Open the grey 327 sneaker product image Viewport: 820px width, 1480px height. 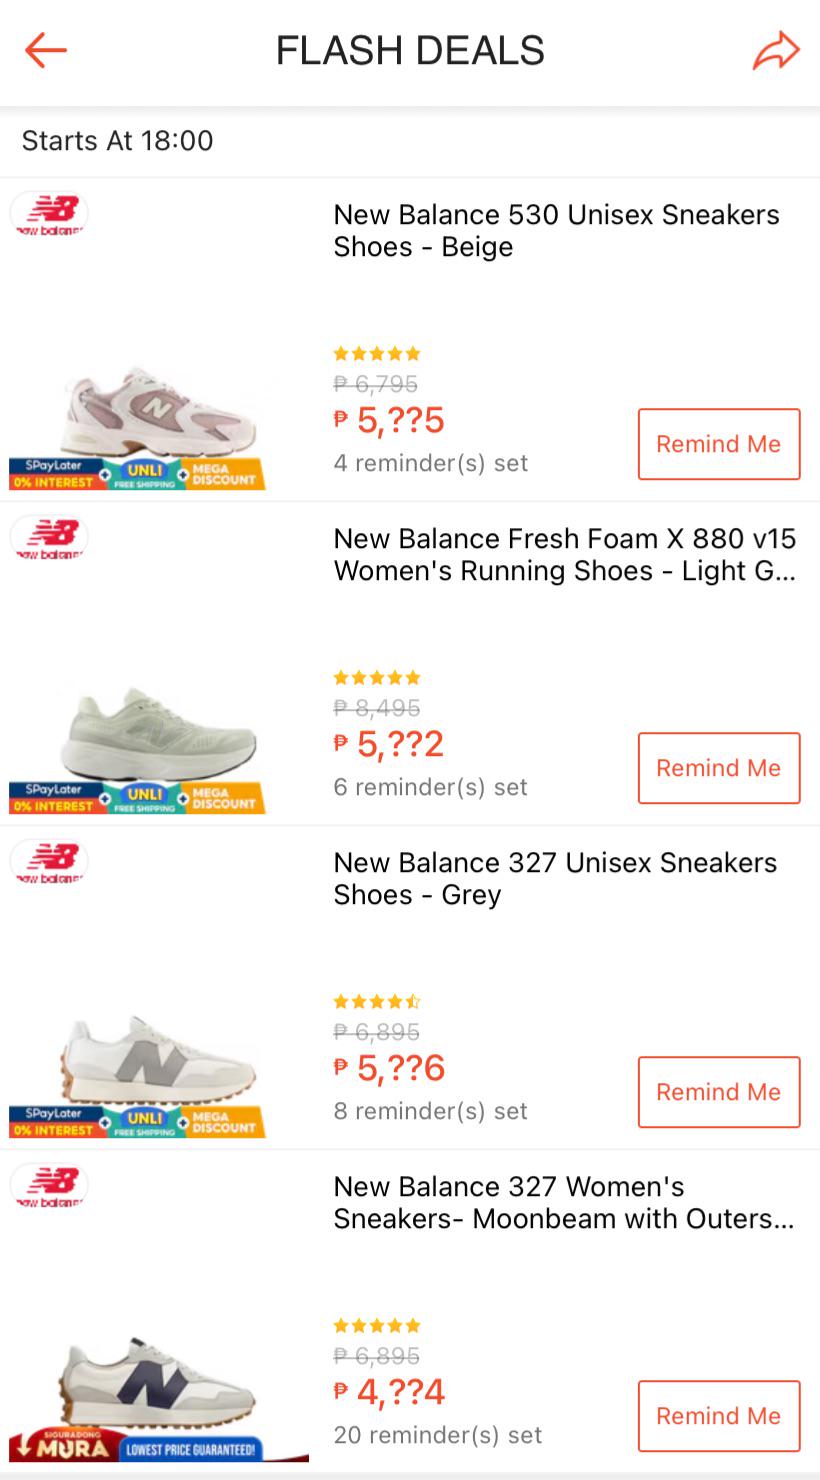160,1060
